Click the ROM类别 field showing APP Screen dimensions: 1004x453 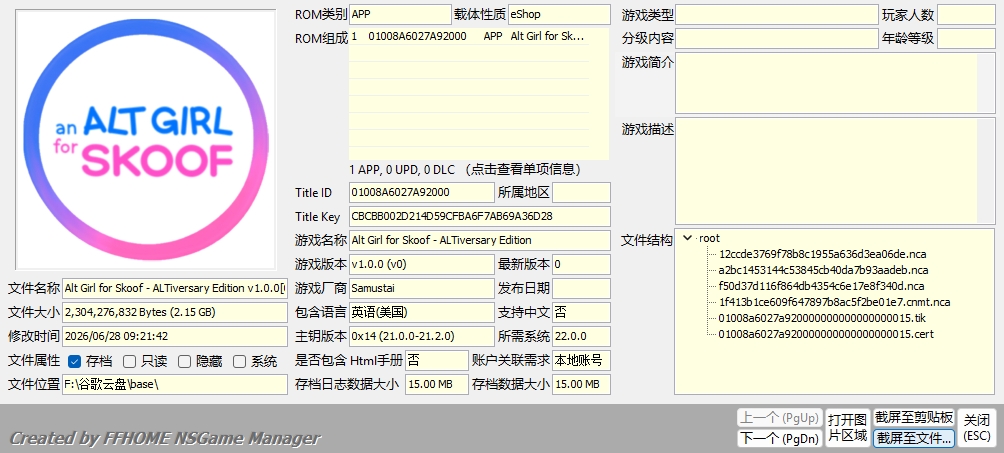(400, 14)
